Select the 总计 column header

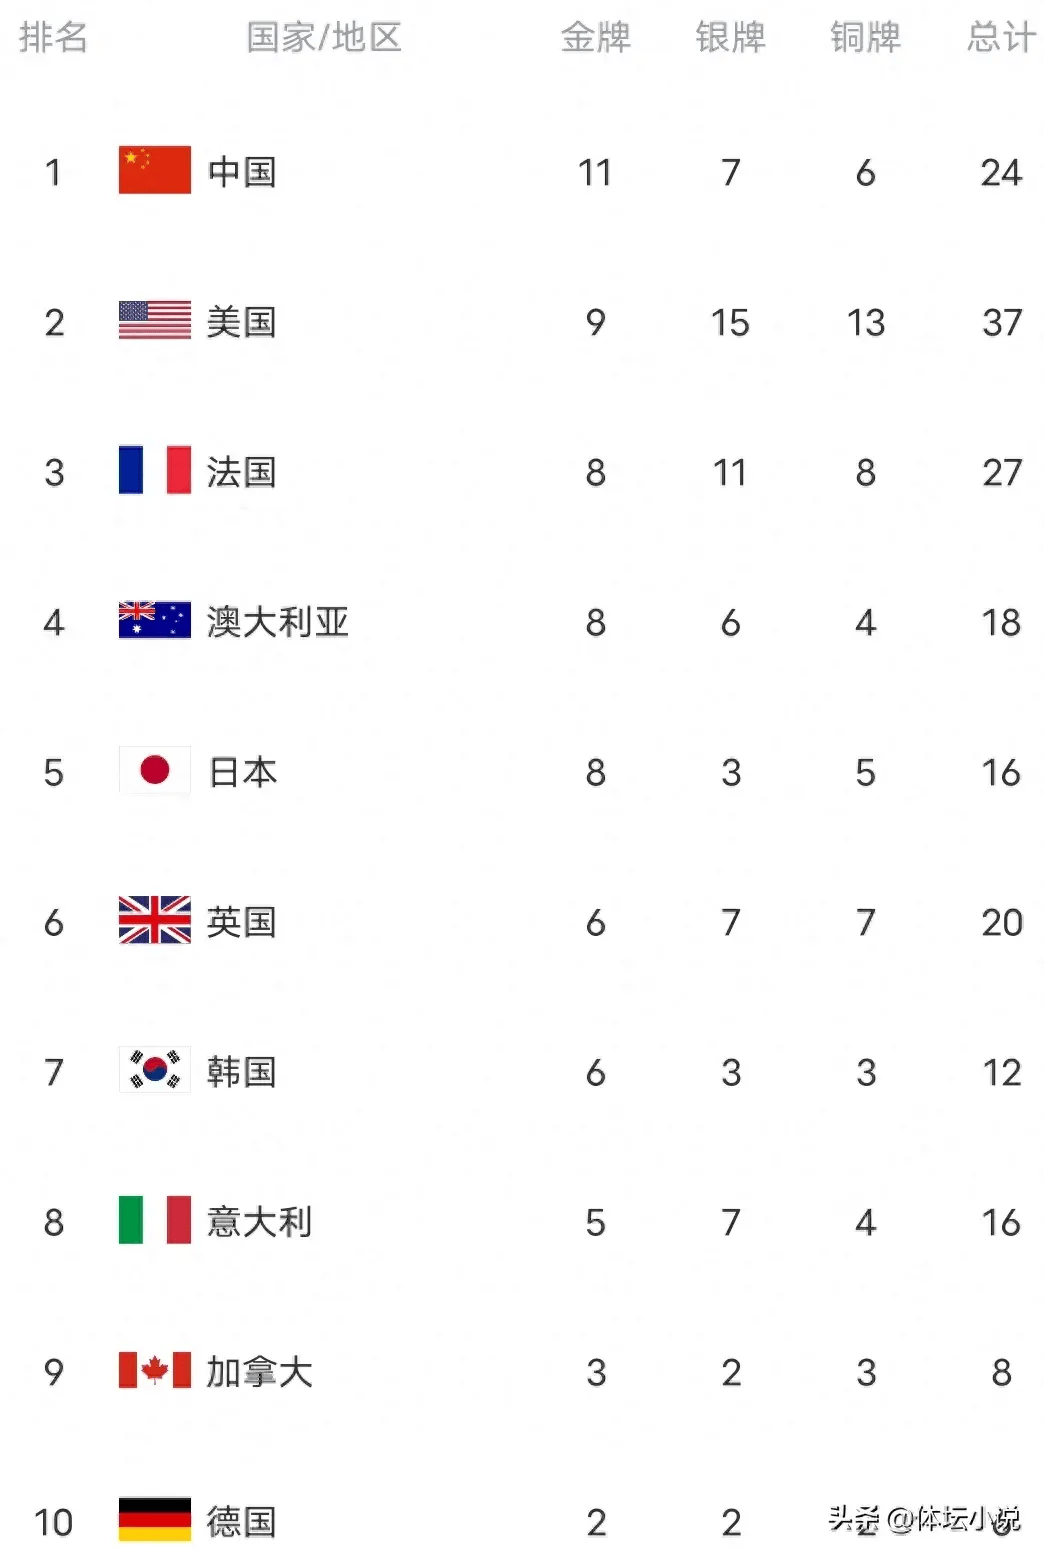(1000, 38)
